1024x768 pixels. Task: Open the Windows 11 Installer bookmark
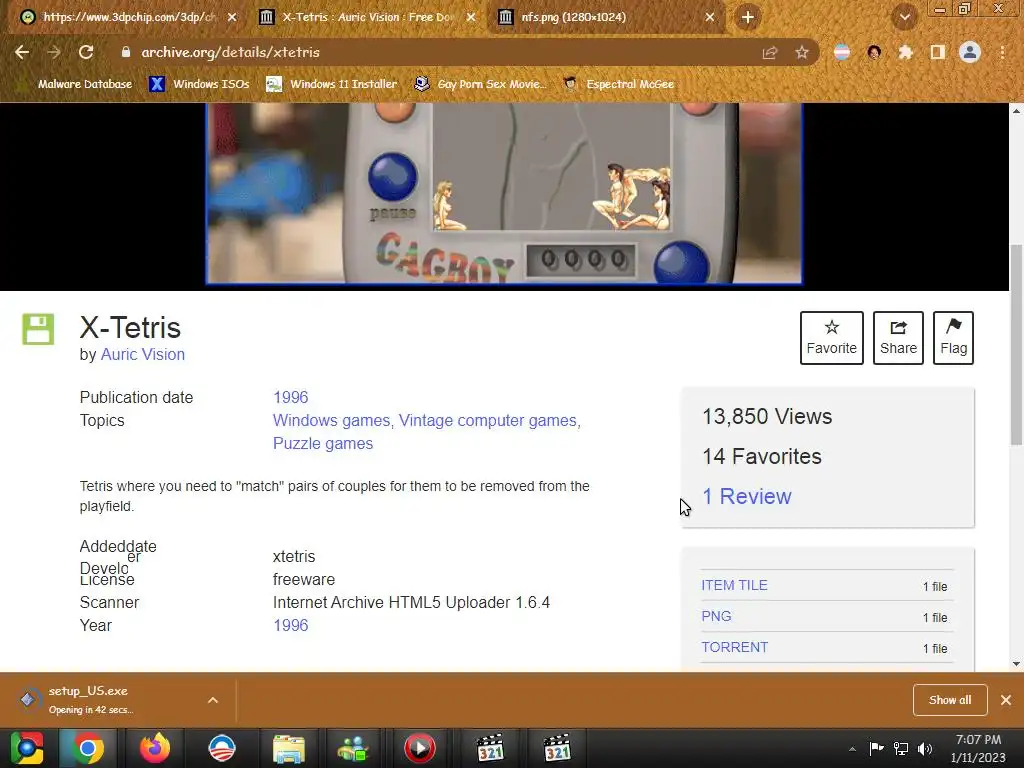point(332,84)
